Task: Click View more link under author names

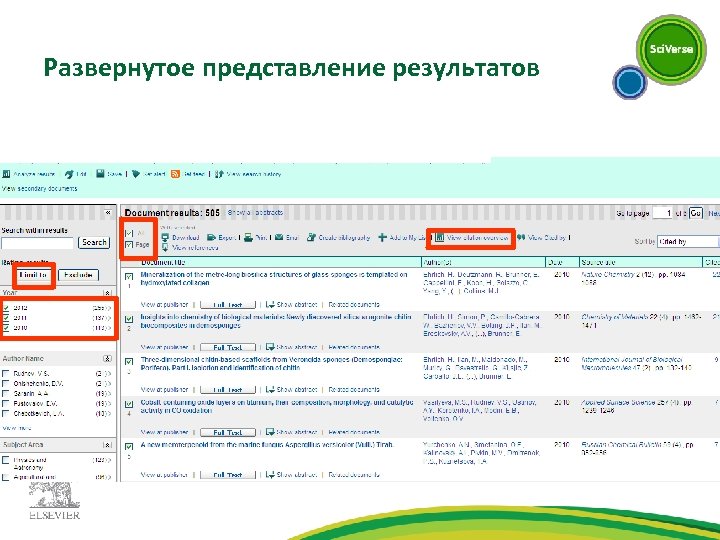Action: 17,428
